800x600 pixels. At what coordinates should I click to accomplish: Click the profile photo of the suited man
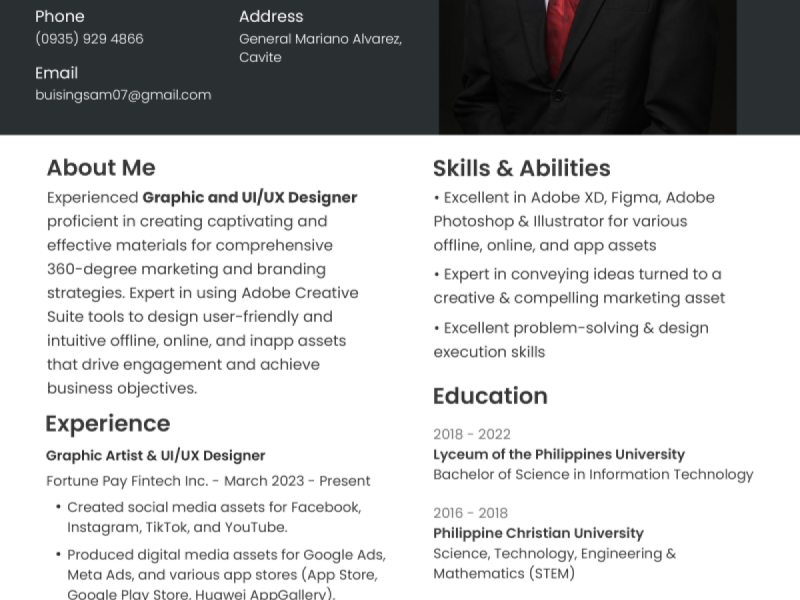coord(587,66)
